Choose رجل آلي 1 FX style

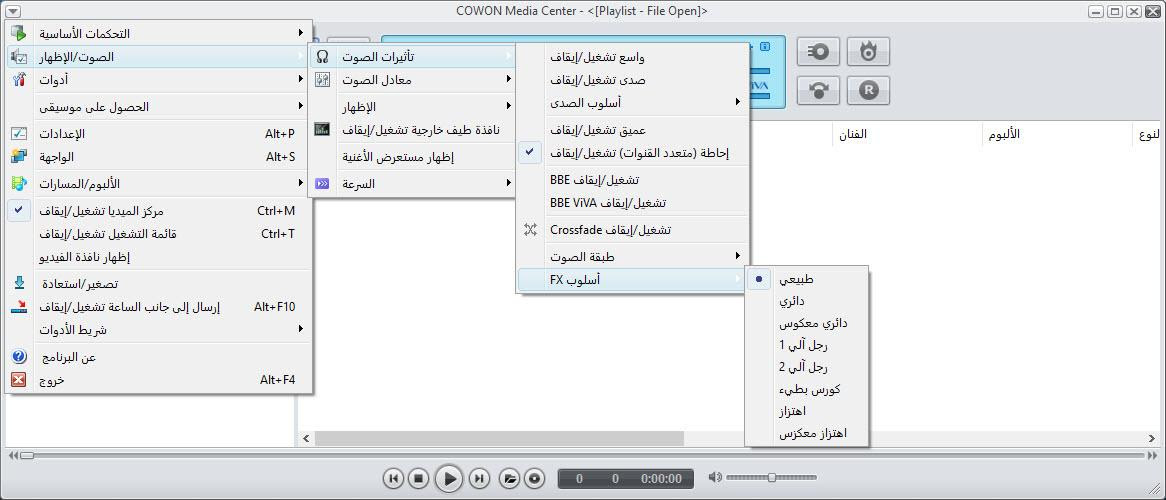pos(807,345)
